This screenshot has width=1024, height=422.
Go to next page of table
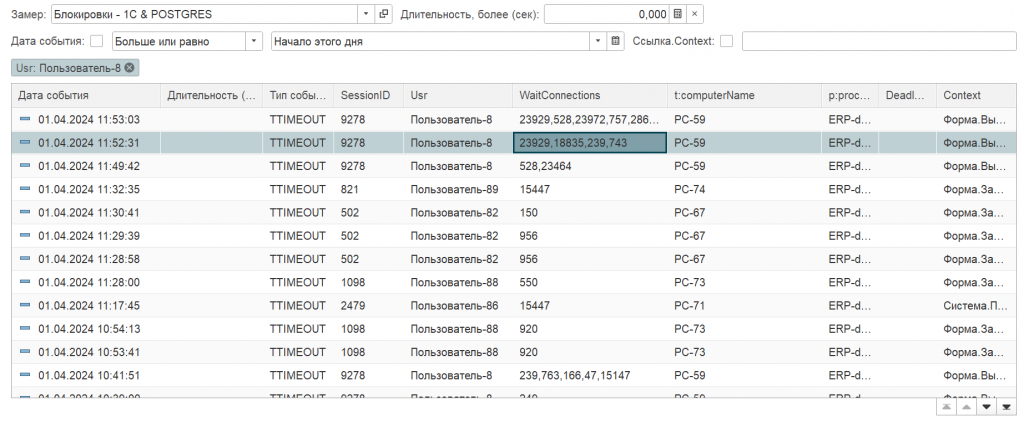(986, 407)
